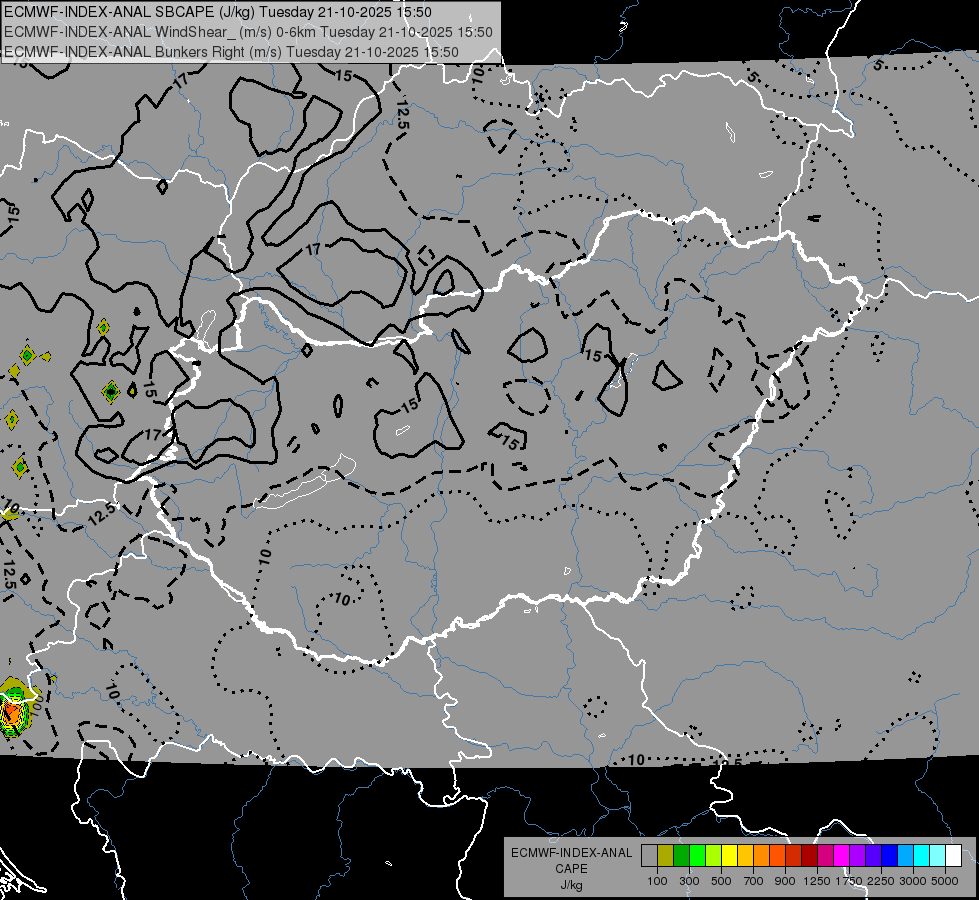Select the Bunkers Right (m/s) header line
The image size is (979, 900).
click(x=231, y=52)
